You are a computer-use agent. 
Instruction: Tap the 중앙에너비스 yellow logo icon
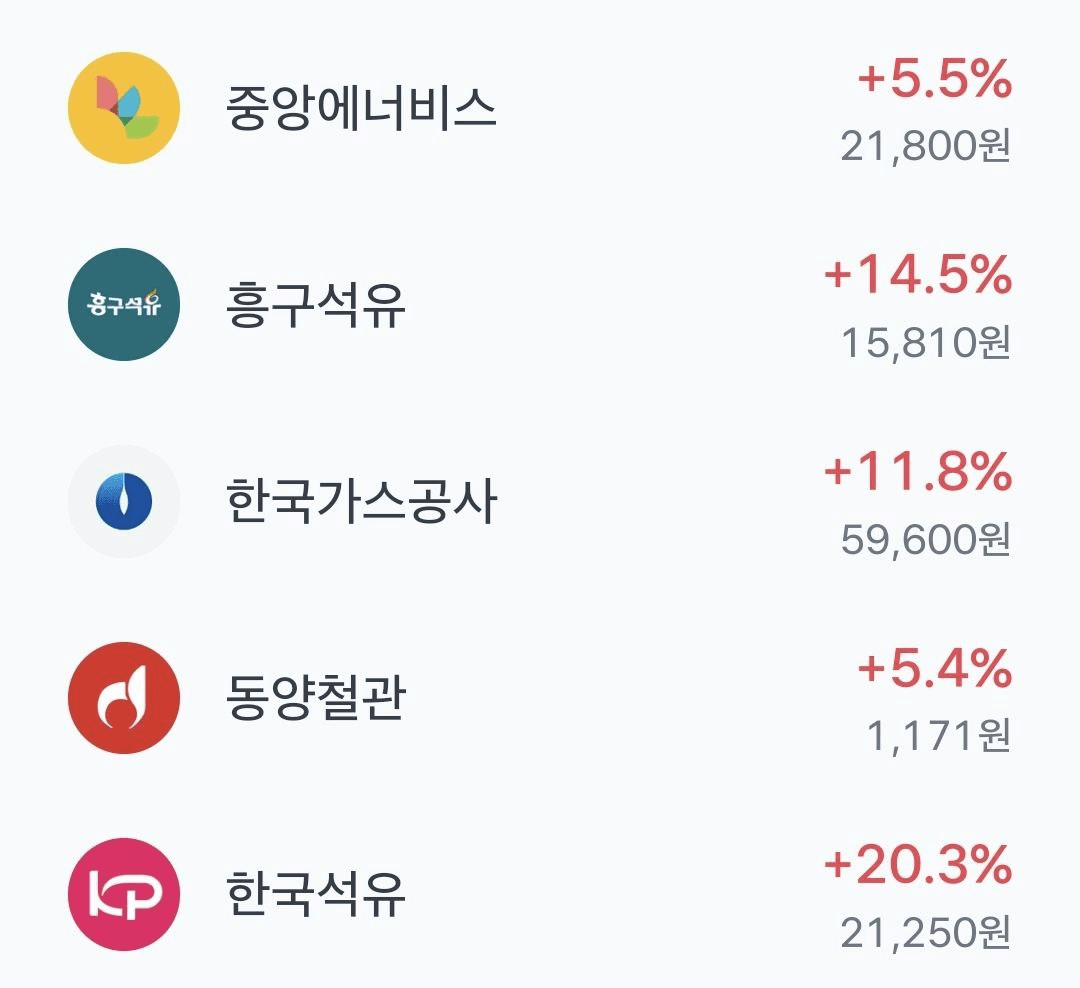124,107
